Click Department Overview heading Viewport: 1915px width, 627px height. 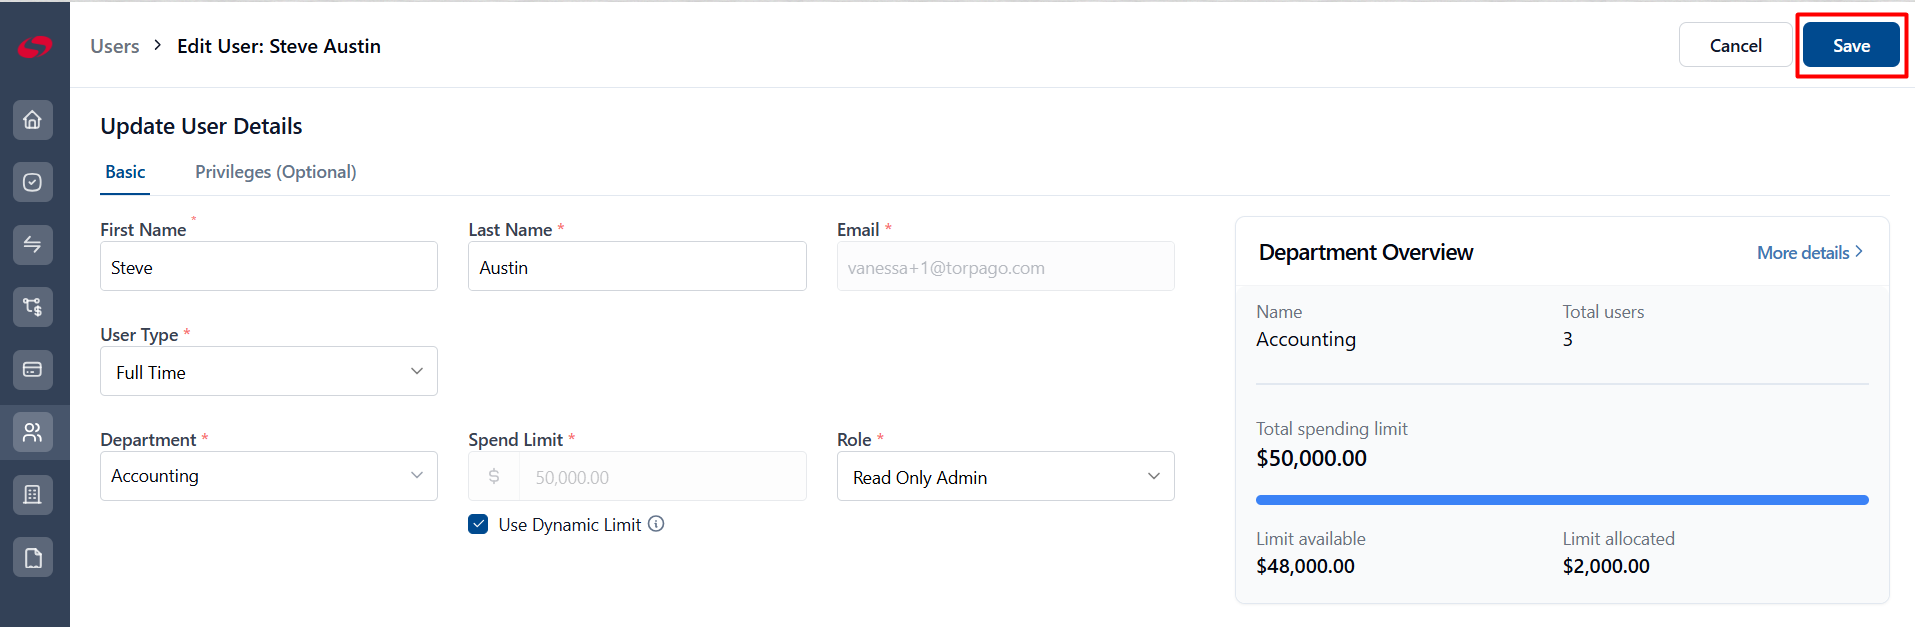tap(1366, 253)
